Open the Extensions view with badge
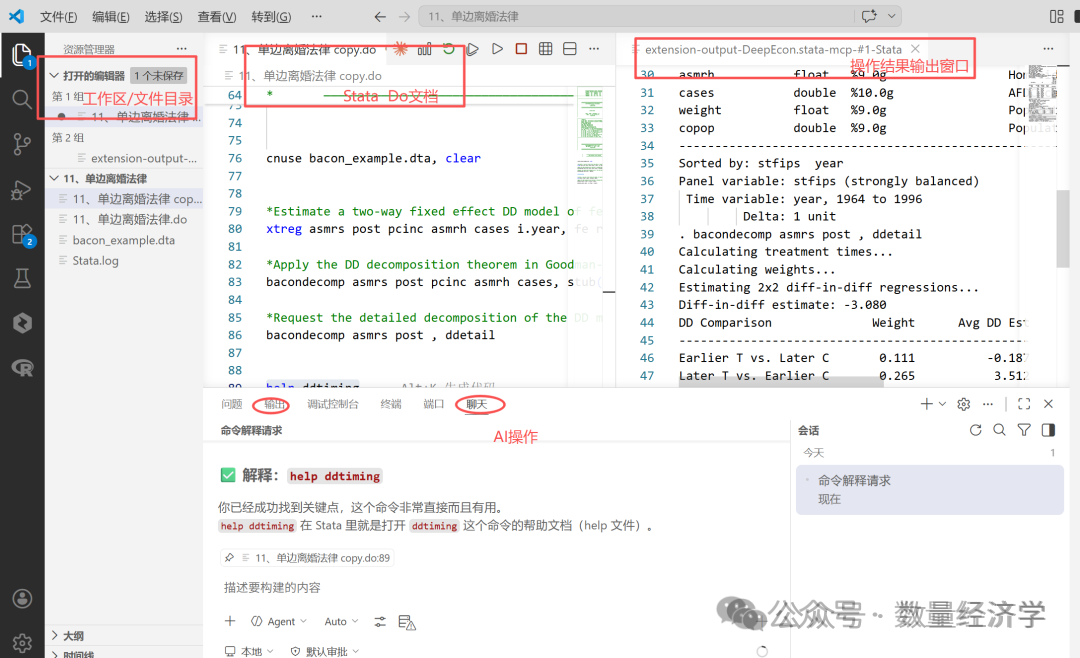This screenshot has width=1080, height=658. pyautogui.click(x=22, y=235)
